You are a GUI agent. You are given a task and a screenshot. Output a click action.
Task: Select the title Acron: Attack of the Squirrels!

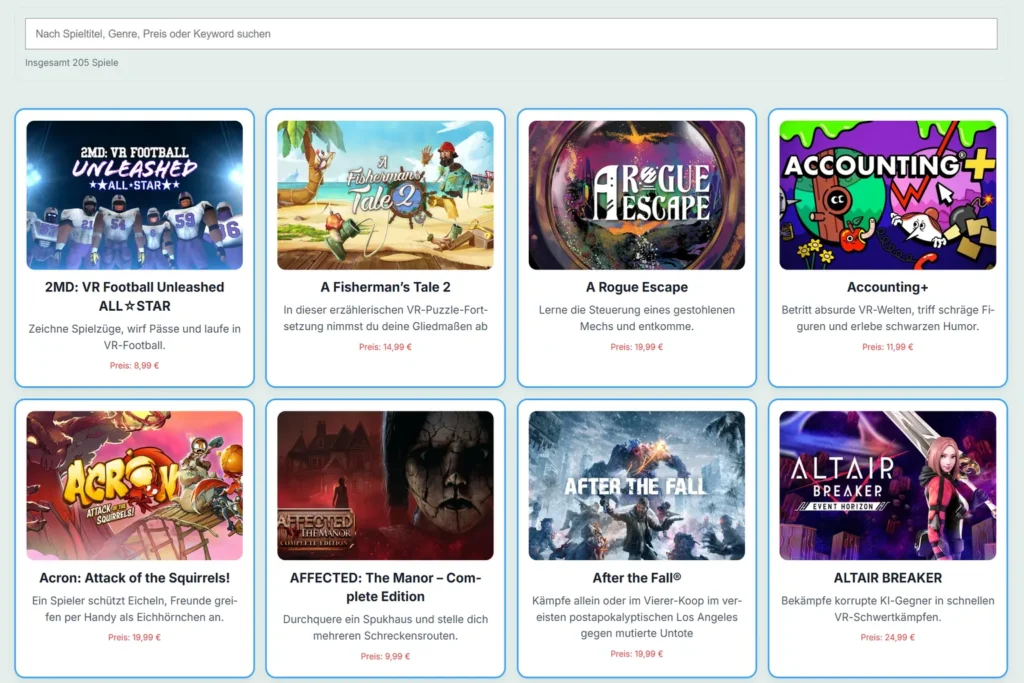coord(135,578)
